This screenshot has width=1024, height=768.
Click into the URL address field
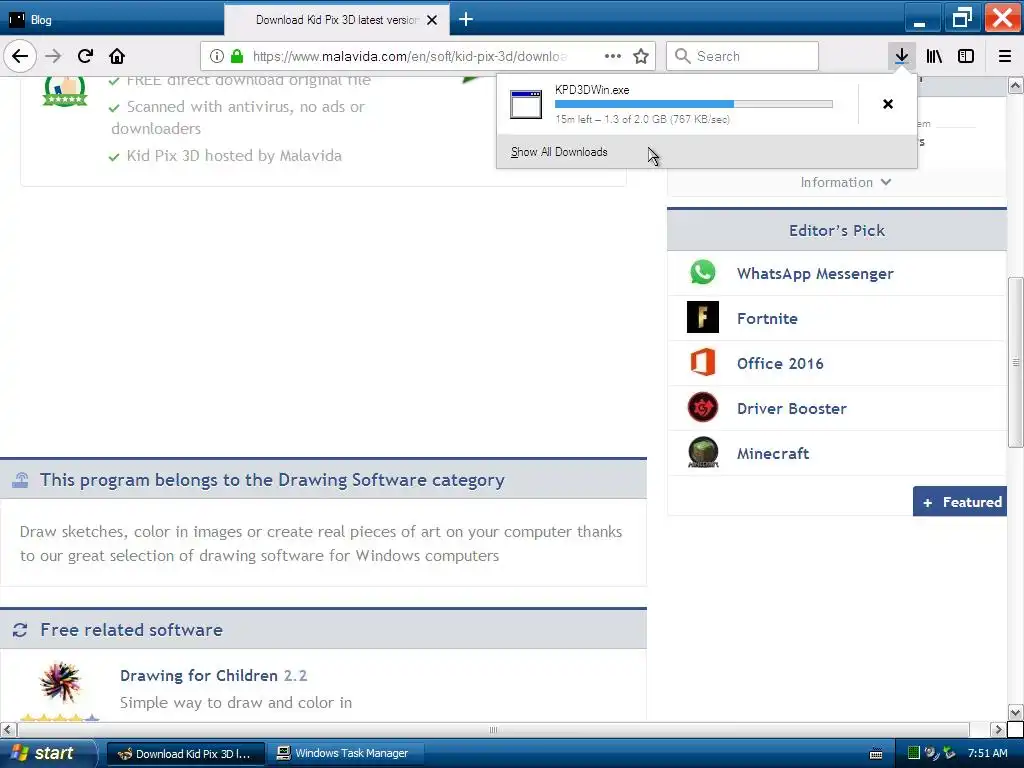[410, 56]
